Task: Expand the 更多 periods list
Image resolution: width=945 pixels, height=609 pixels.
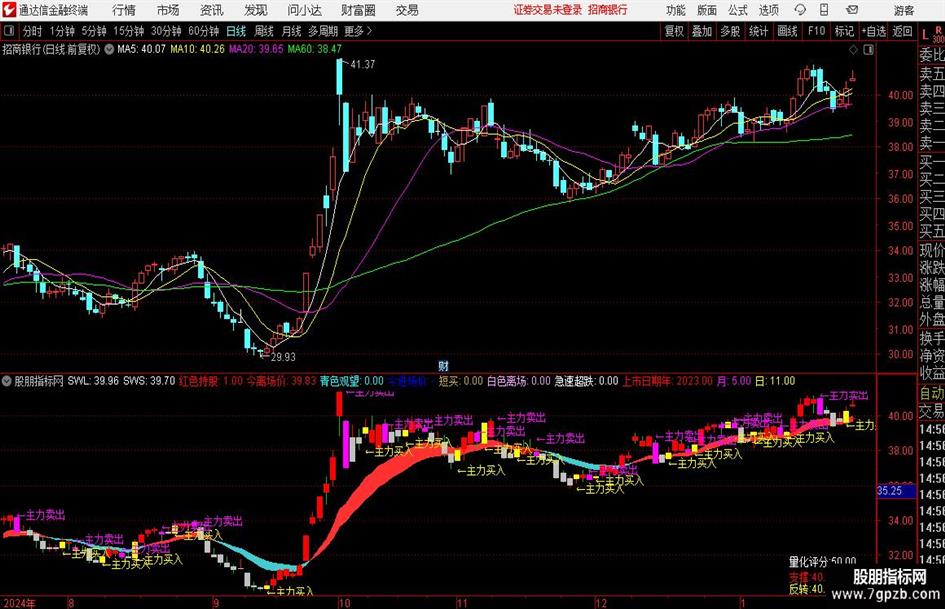Action: pyautogui.click(x=358, y=31)
